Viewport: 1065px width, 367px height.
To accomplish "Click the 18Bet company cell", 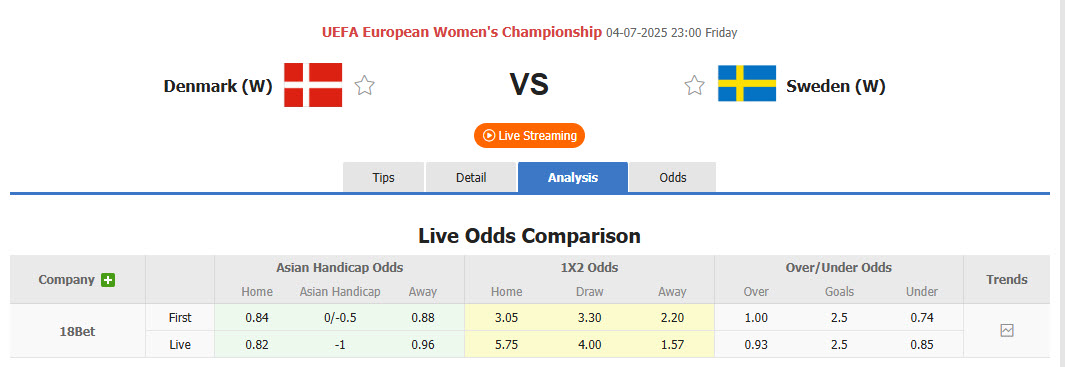I will coord(77,331).
